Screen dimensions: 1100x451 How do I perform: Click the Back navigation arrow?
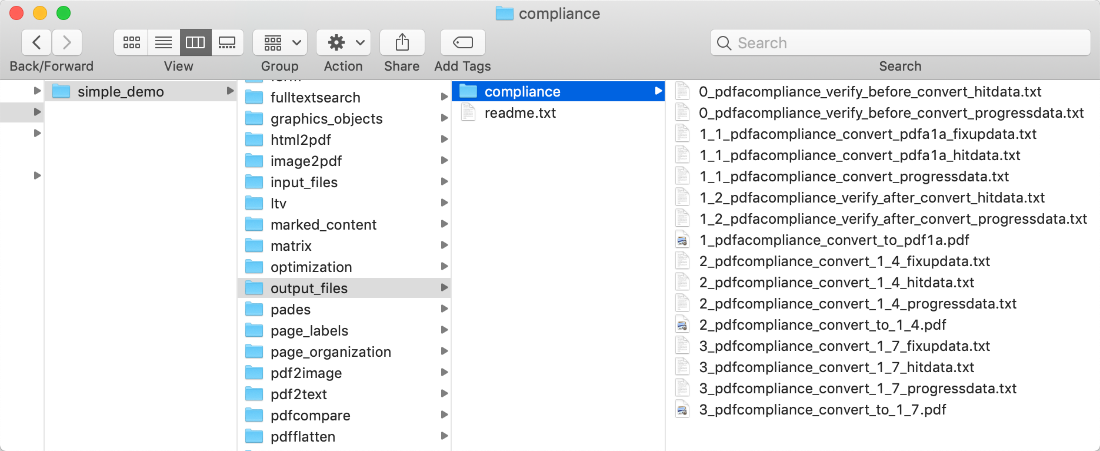(x=37, y=42)
